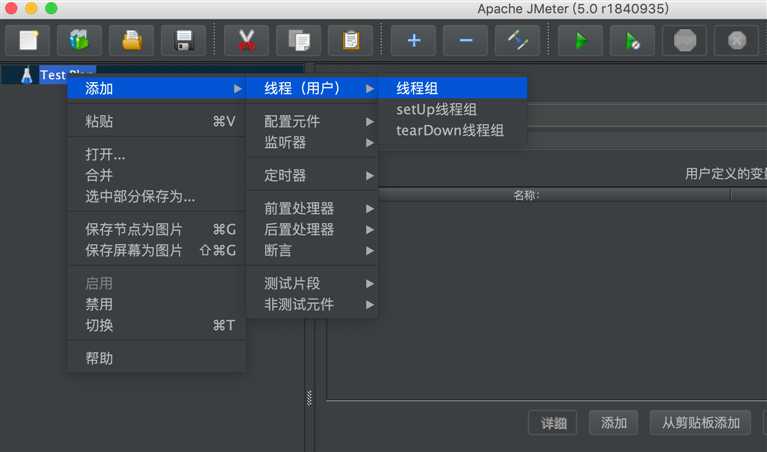The height and width of the screenshot is (452, 767).
Task: Expand the 断言 submenu
Action: [x=312, y=250]
